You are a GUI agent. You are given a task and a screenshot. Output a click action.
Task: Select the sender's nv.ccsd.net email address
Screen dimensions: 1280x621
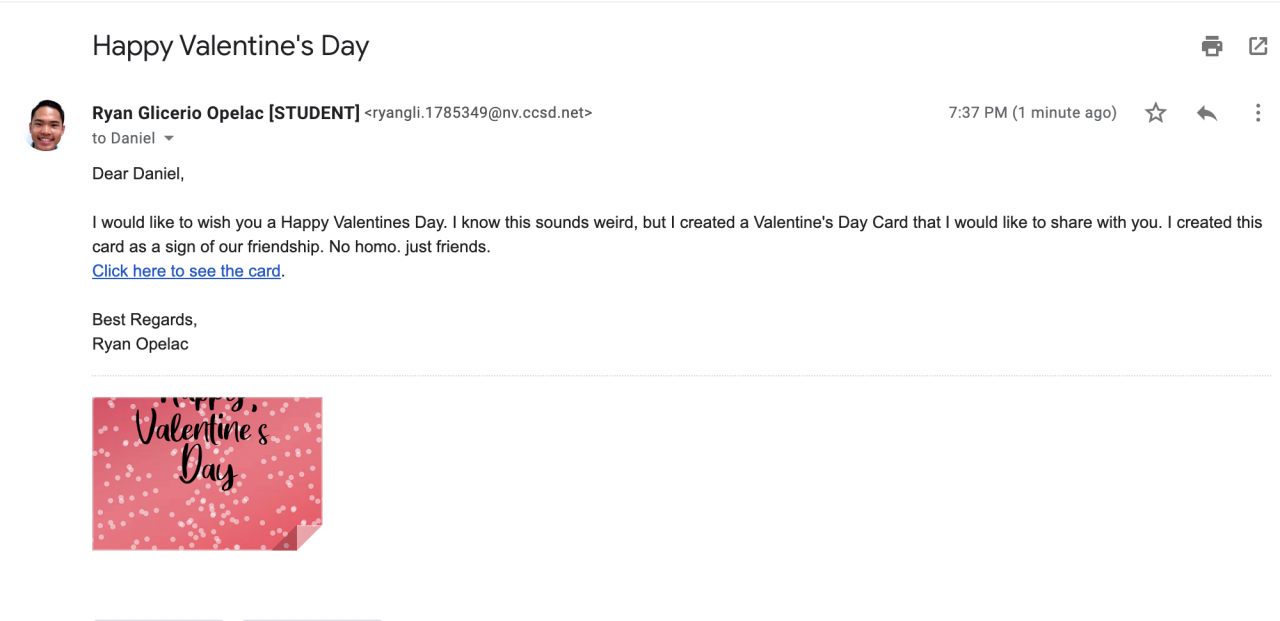point(478,113)
